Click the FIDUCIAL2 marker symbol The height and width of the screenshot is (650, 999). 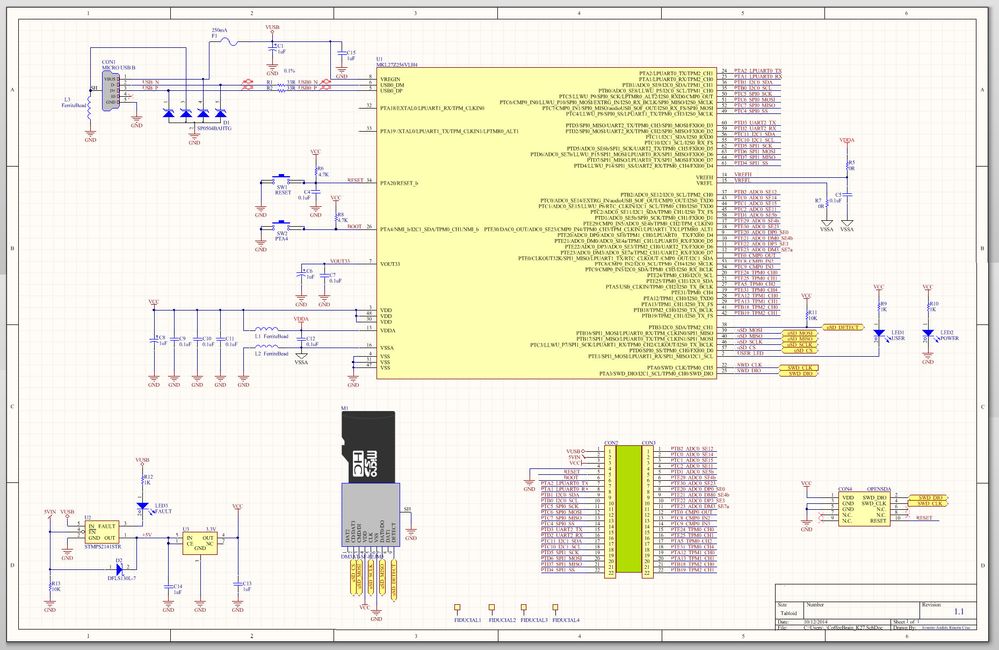tap(491, 608)
